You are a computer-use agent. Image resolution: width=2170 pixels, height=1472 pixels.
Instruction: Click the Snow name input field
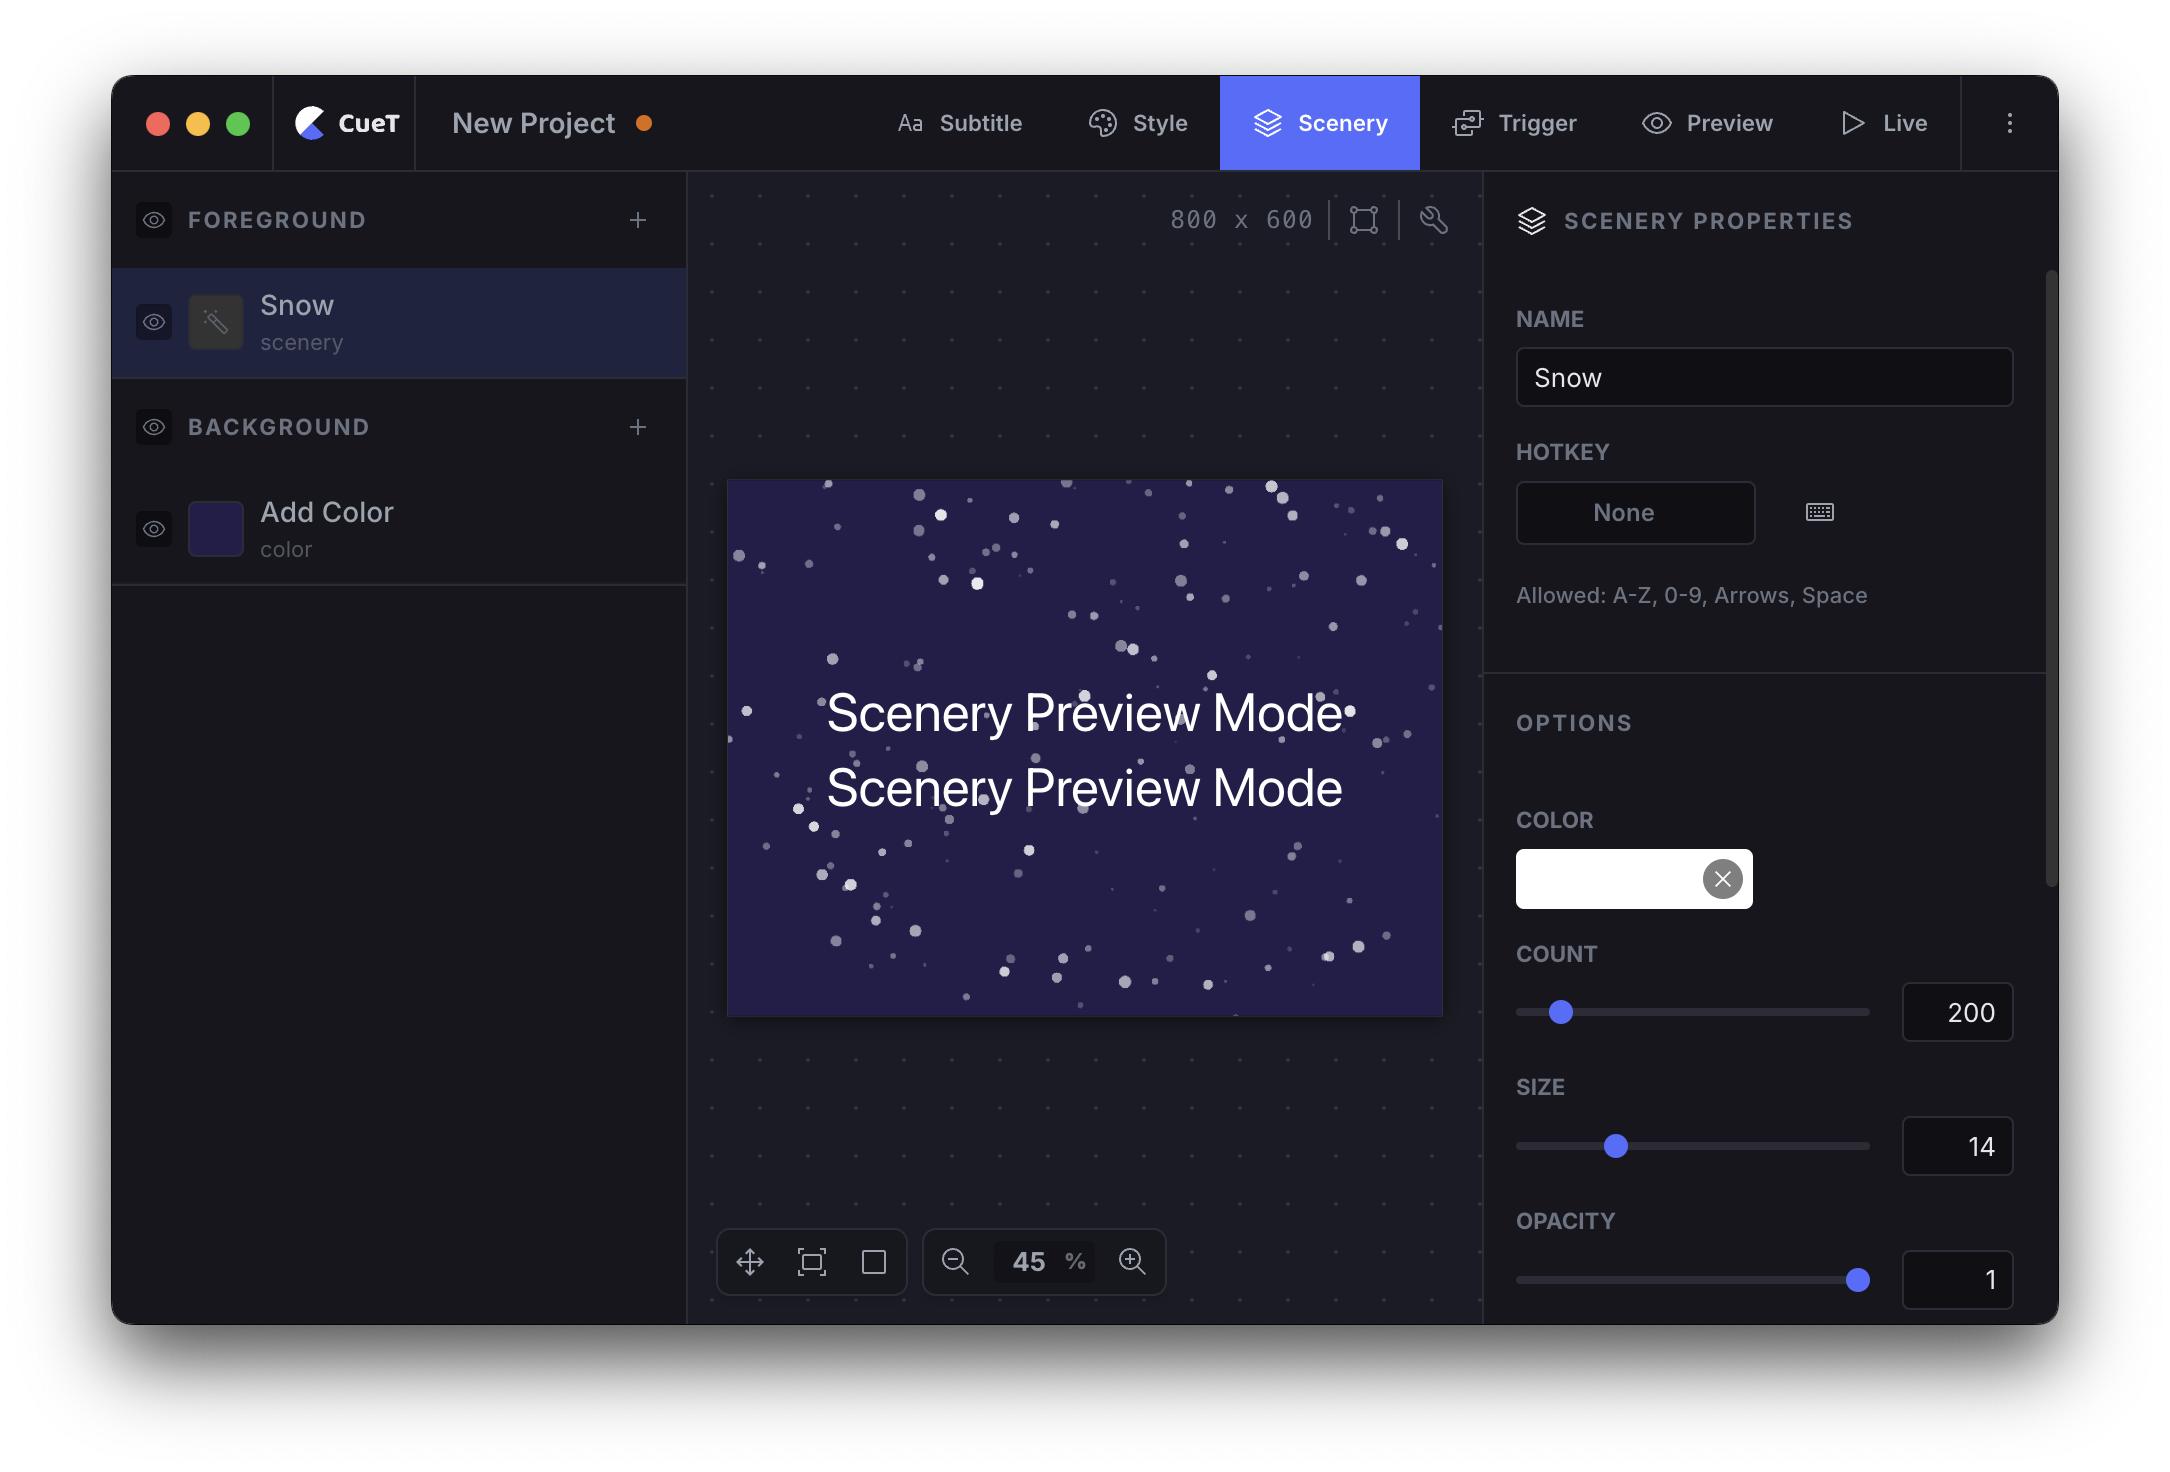[1764, 377]
